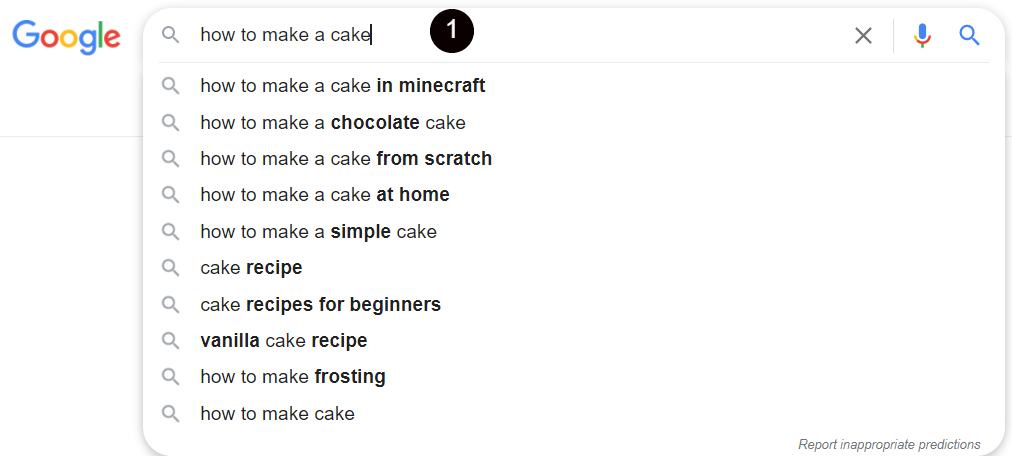Choose the 'vanilla cake recipe' suggestion

[x=573, y=340]
